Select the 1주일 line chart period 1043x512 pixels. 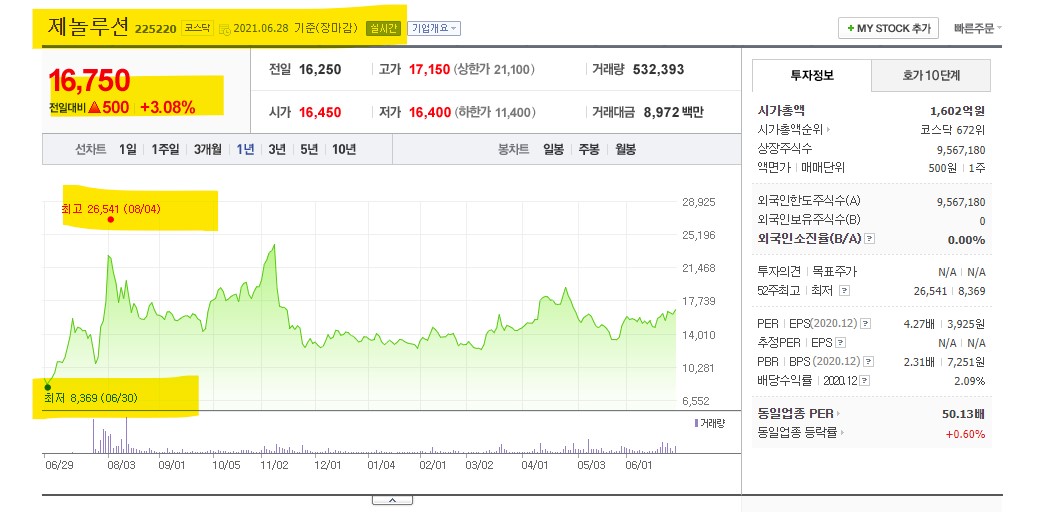165,149
